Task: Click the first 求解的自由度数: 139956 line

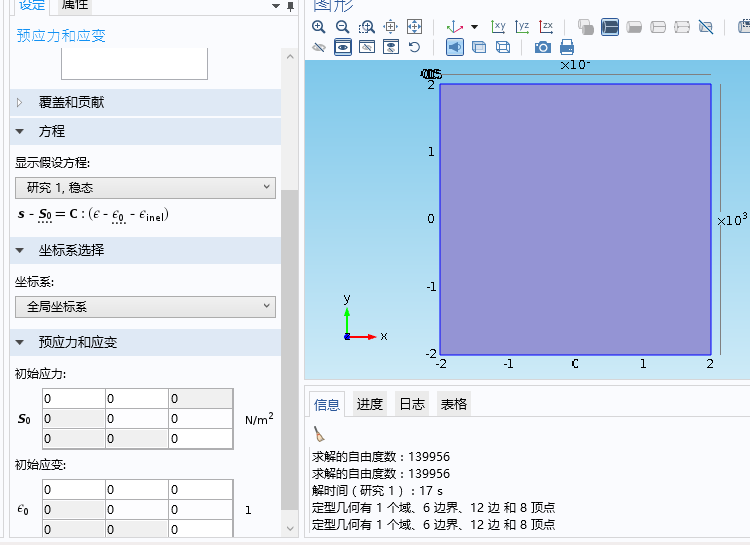Action: tap(381, 457)
